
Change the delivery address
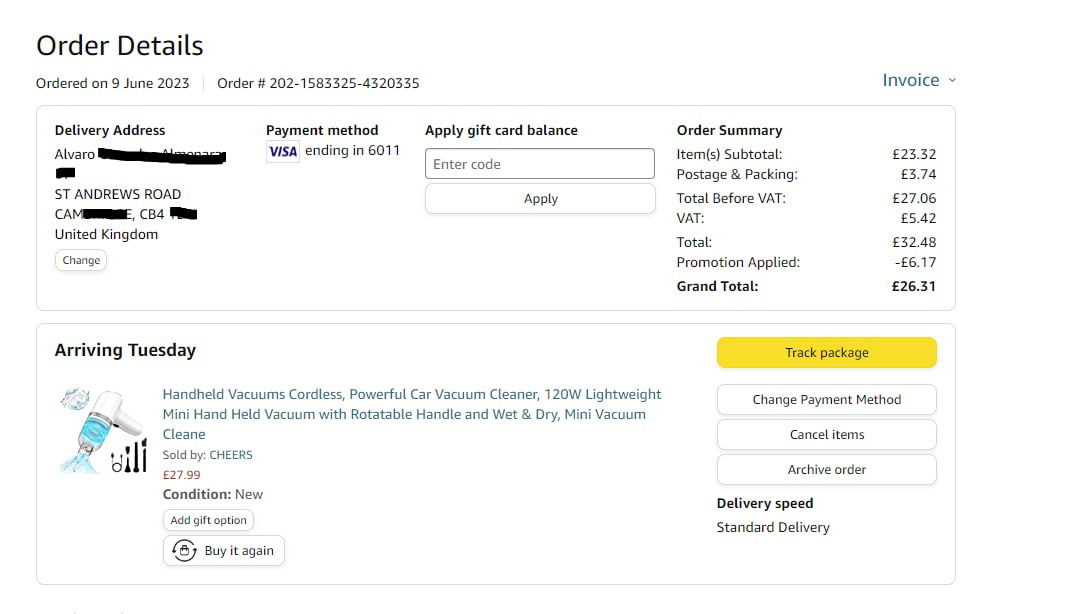point(81,260)
